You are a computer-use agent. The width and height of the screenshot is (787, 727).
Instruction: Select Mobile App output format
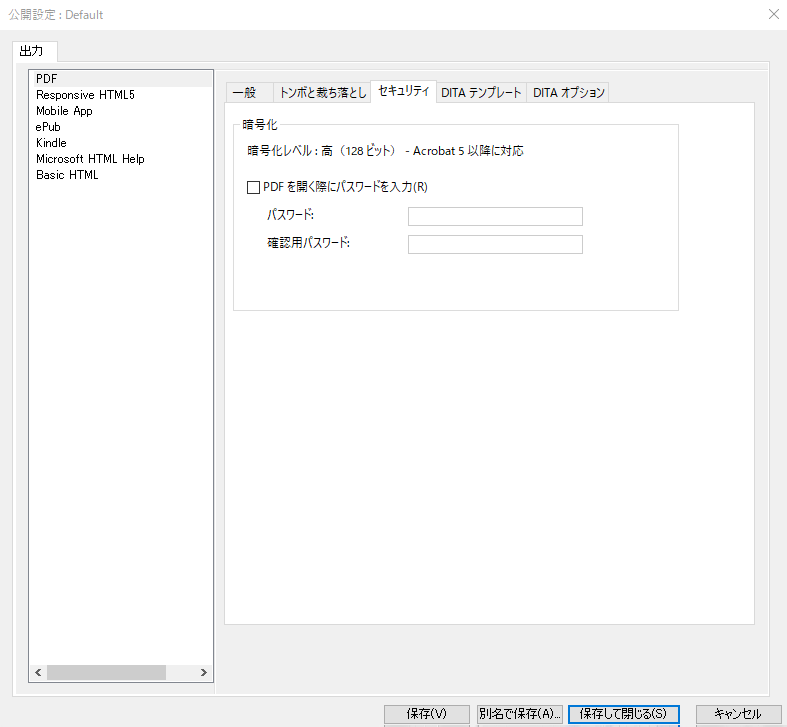64,111
